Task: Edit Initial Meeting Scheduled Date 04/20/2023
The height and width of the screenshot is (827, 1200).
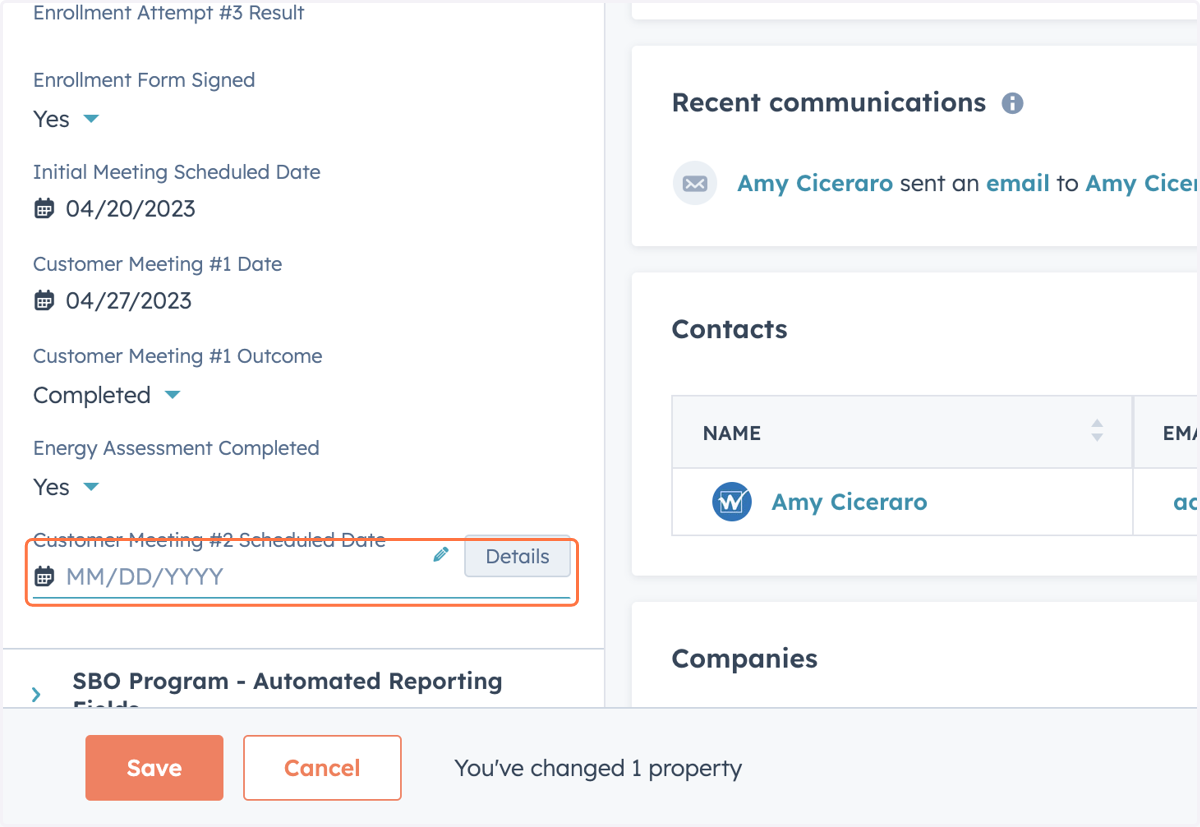Action: (x=130, y=209)
